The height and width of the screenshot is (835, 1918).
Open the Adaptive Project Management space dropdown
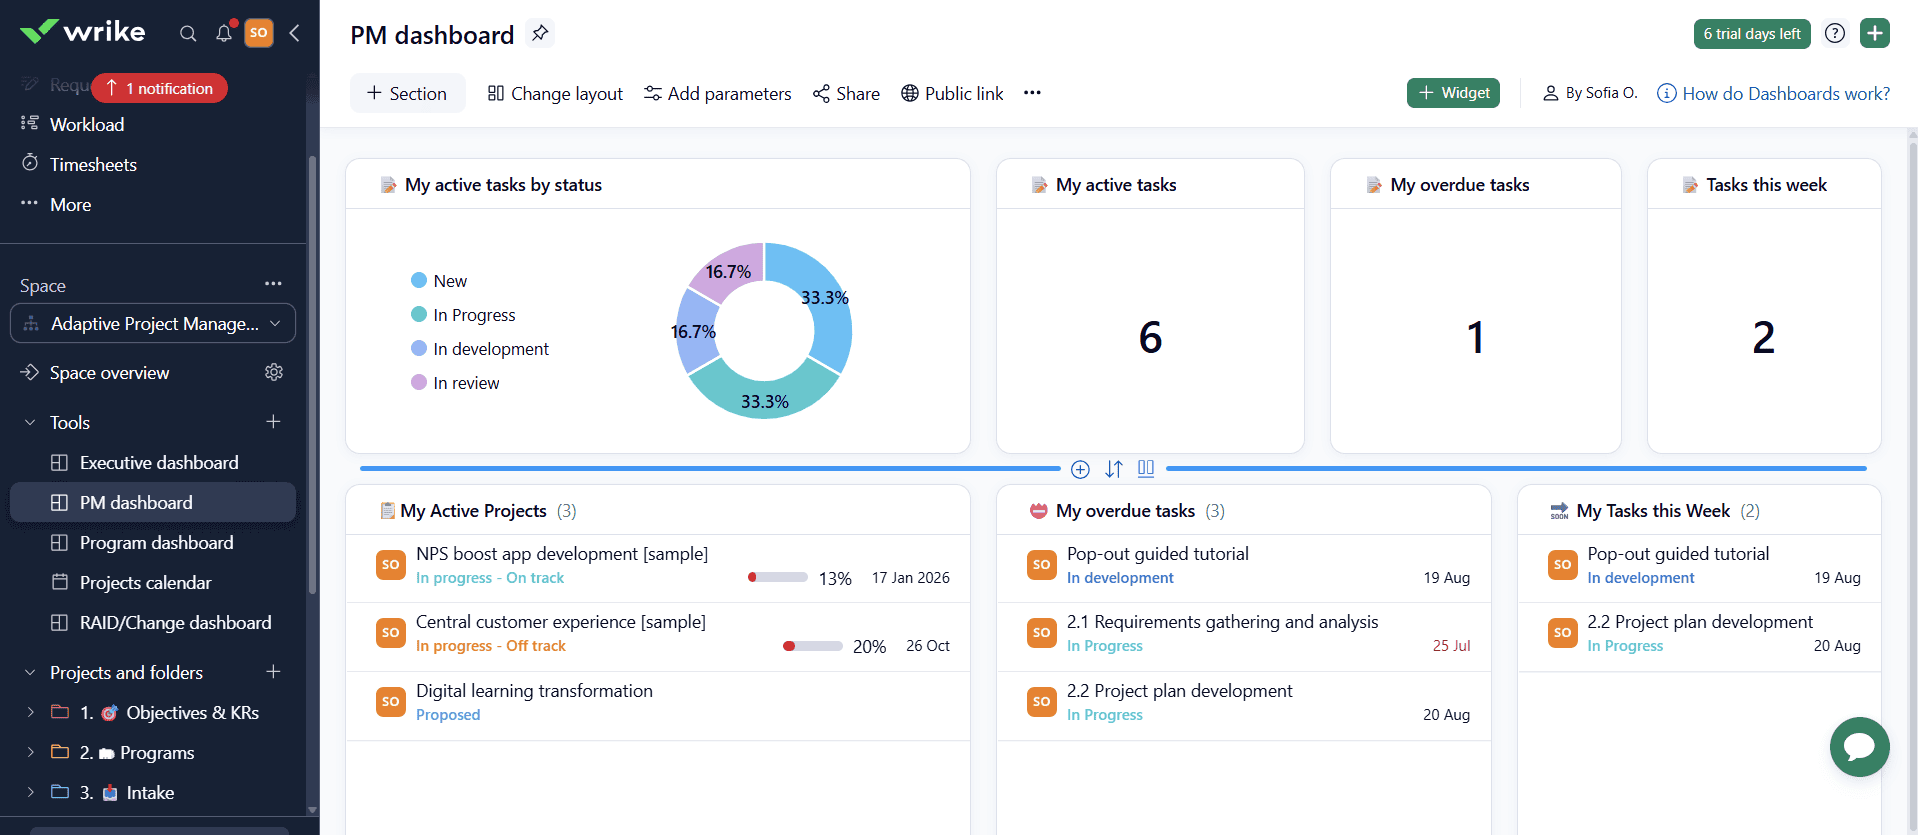[x=153, y=323]
